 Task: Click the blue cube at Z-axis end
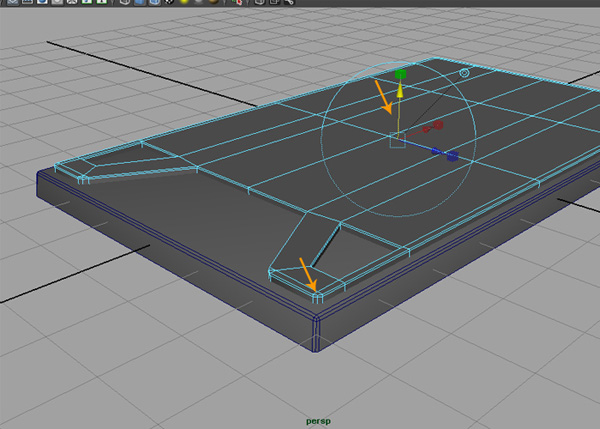pos(452,157)
